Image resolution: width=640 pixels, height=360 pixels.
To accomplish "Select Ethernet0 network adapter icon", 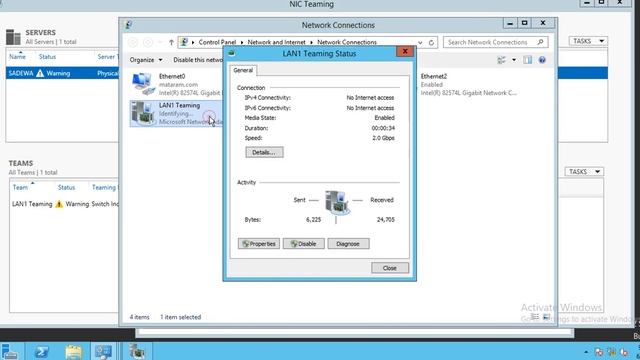I will (142, 84).
